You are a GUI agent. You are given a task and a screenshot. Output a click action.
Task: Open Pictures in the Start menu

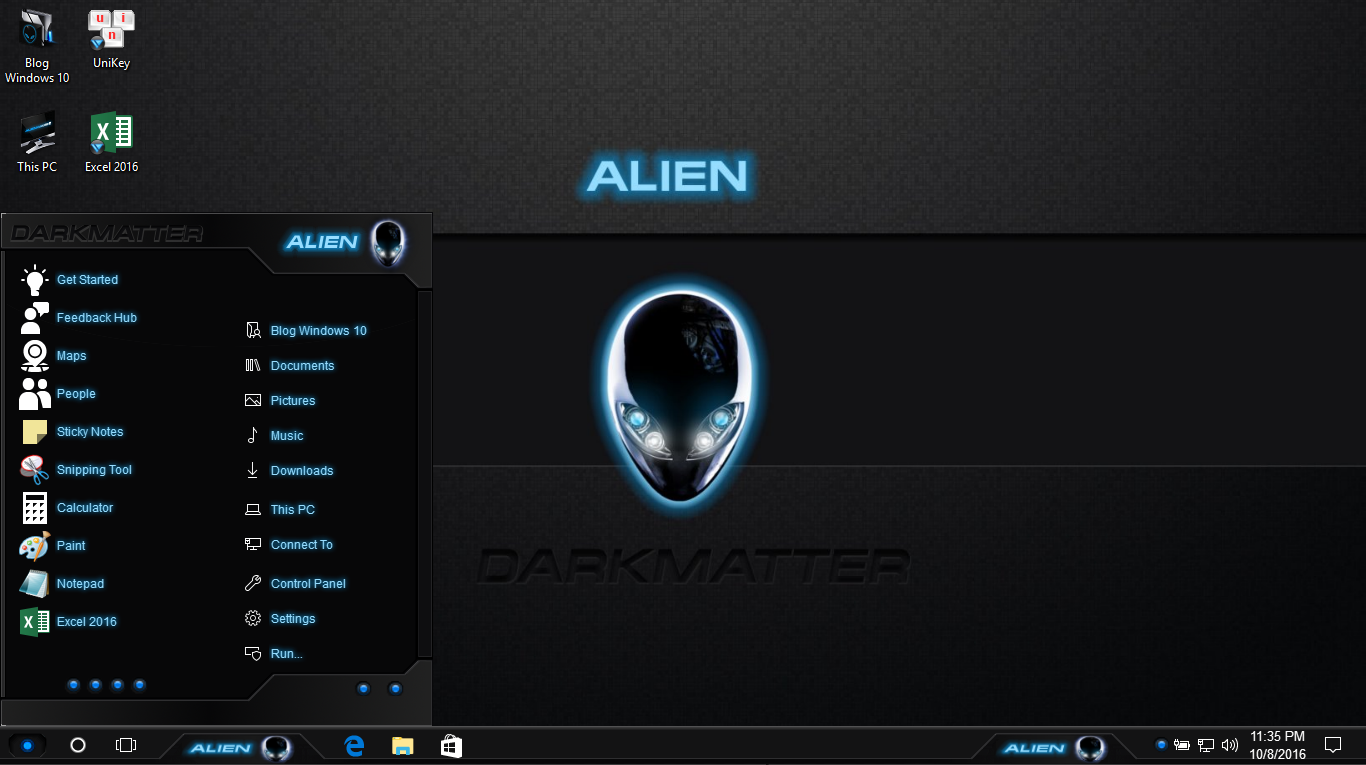pos(280,401)
